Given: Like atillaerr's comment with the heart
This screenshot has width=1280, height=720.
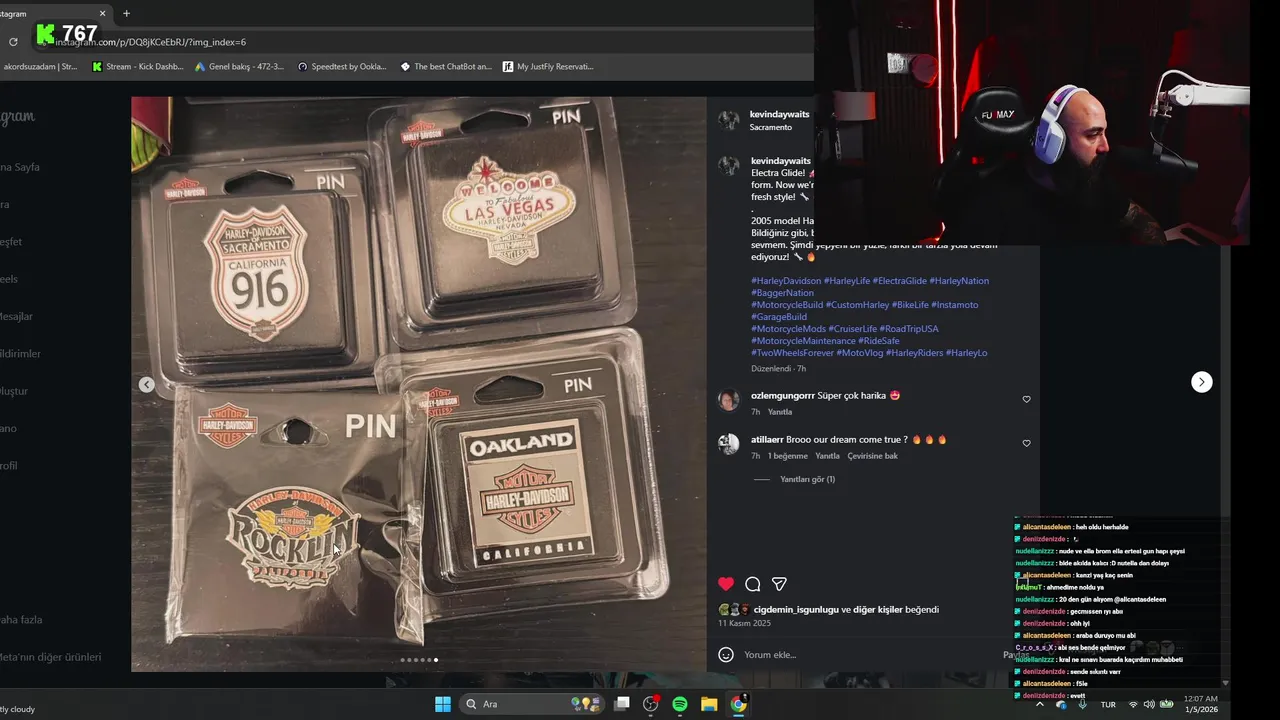Looking at the screenshot, I should point(1026,443).
